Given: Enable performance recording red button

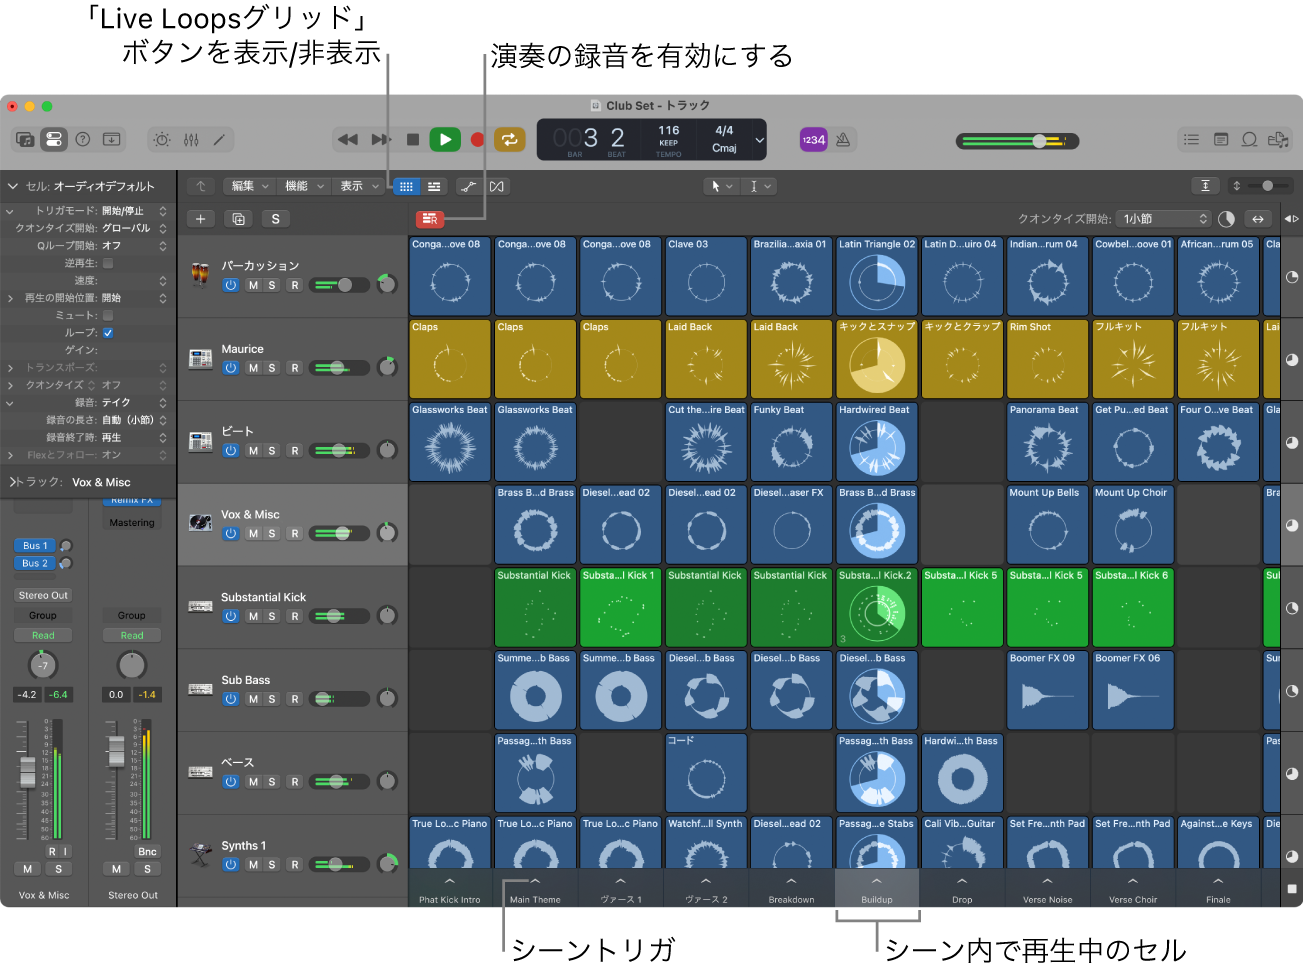Looking at the screenshot, I should pyautogui.click(x=430, y=219).
